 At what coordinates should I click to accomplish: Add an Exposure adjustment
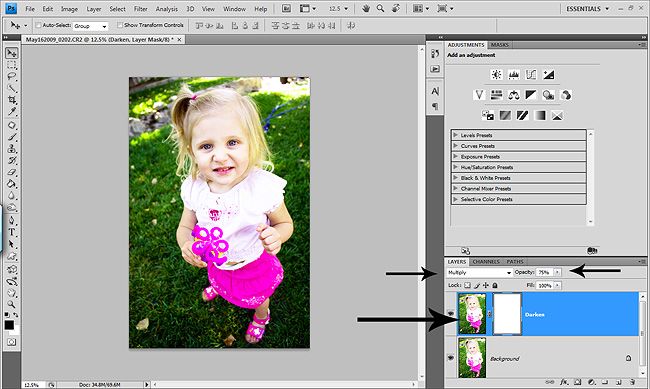548,75
